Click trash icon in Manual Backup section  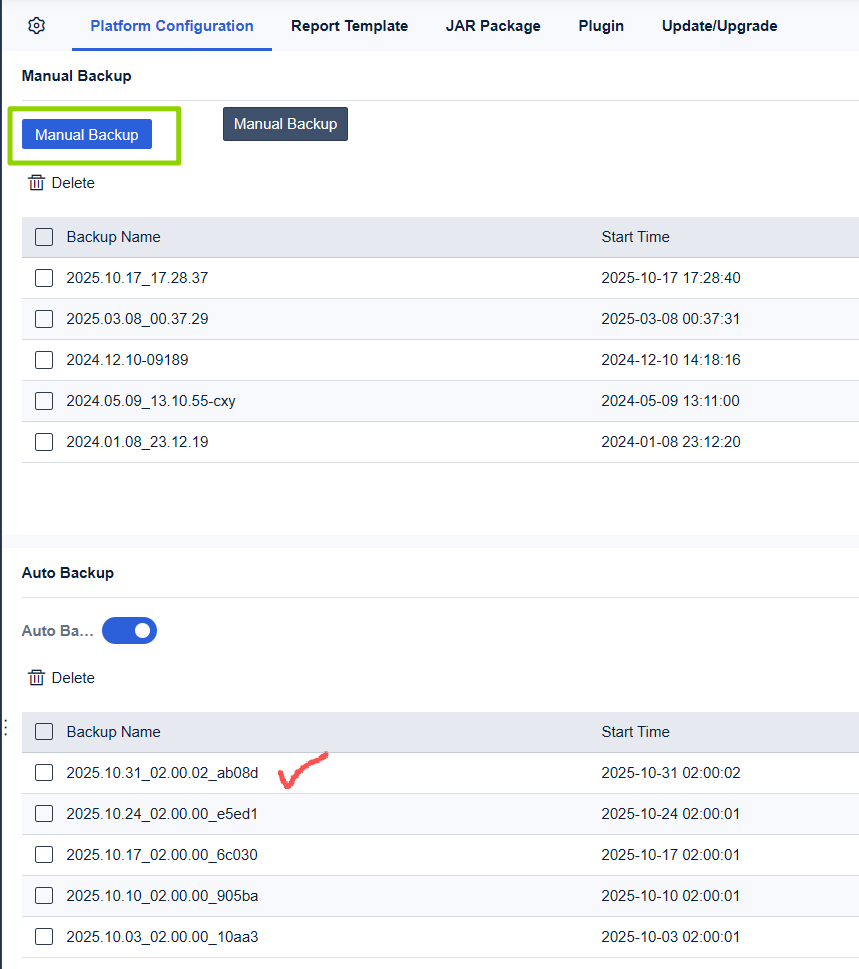tap(36, 183)
